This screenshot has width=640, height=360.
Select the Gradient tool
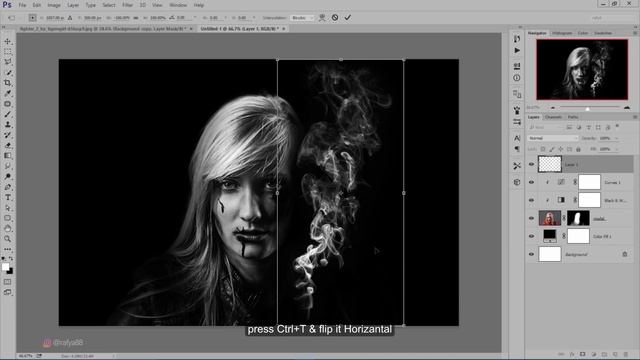point(8,156)
